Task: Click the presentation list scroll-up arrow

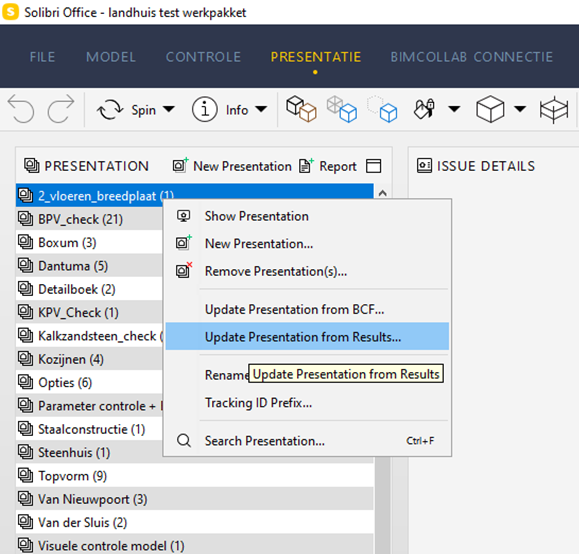Action: (383, 192)
